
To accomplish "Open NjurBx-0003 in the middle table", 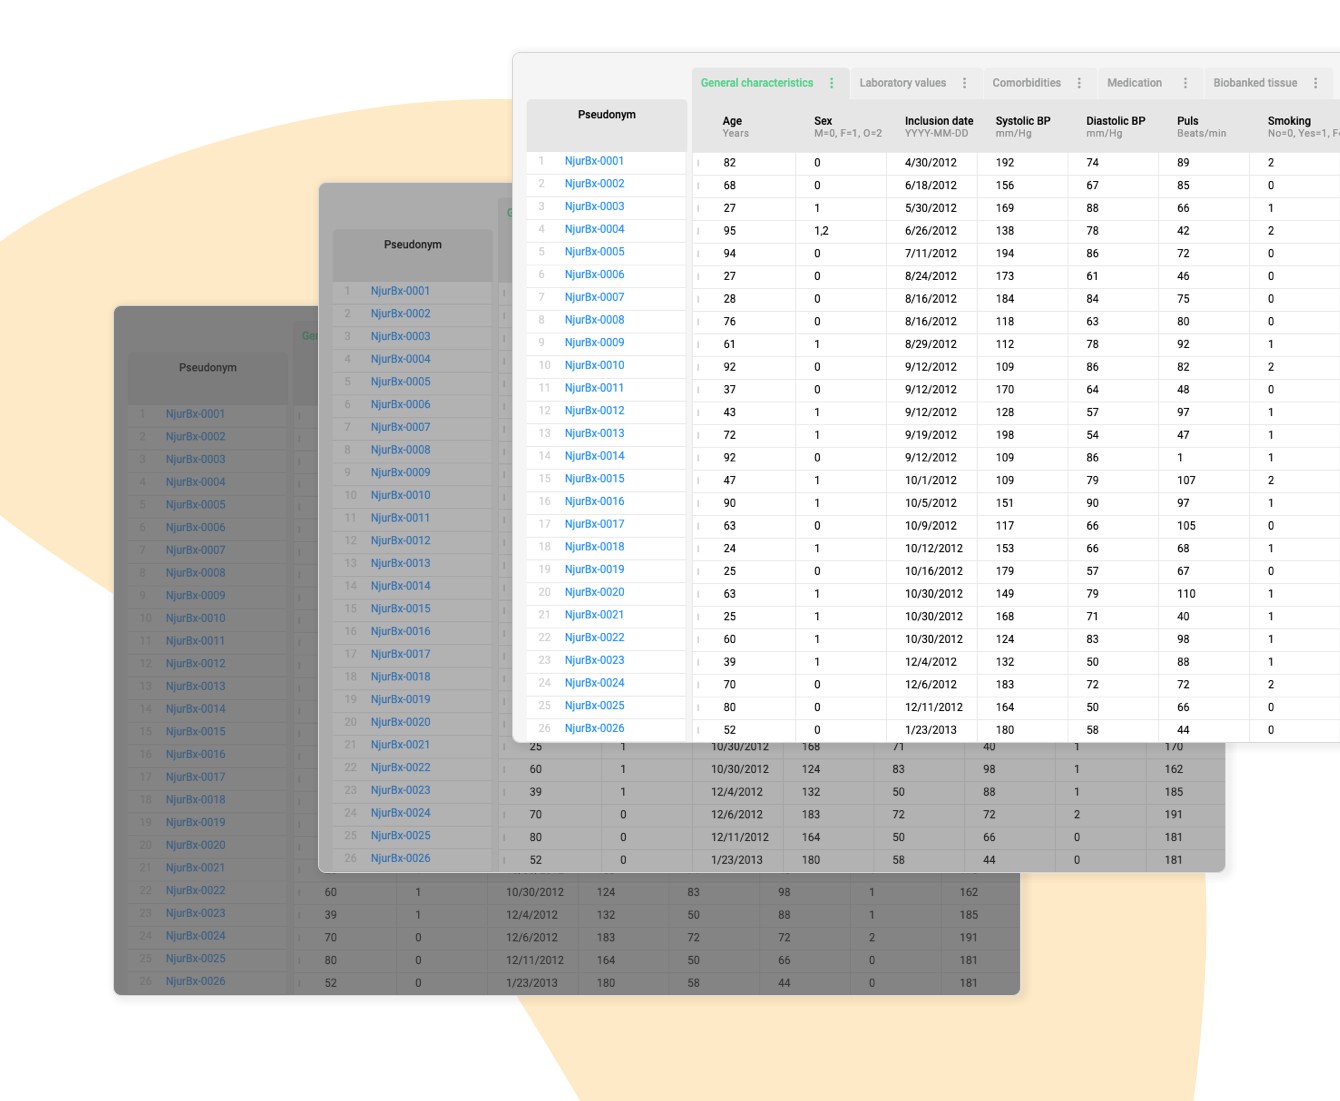I will [x=400, y=336].
